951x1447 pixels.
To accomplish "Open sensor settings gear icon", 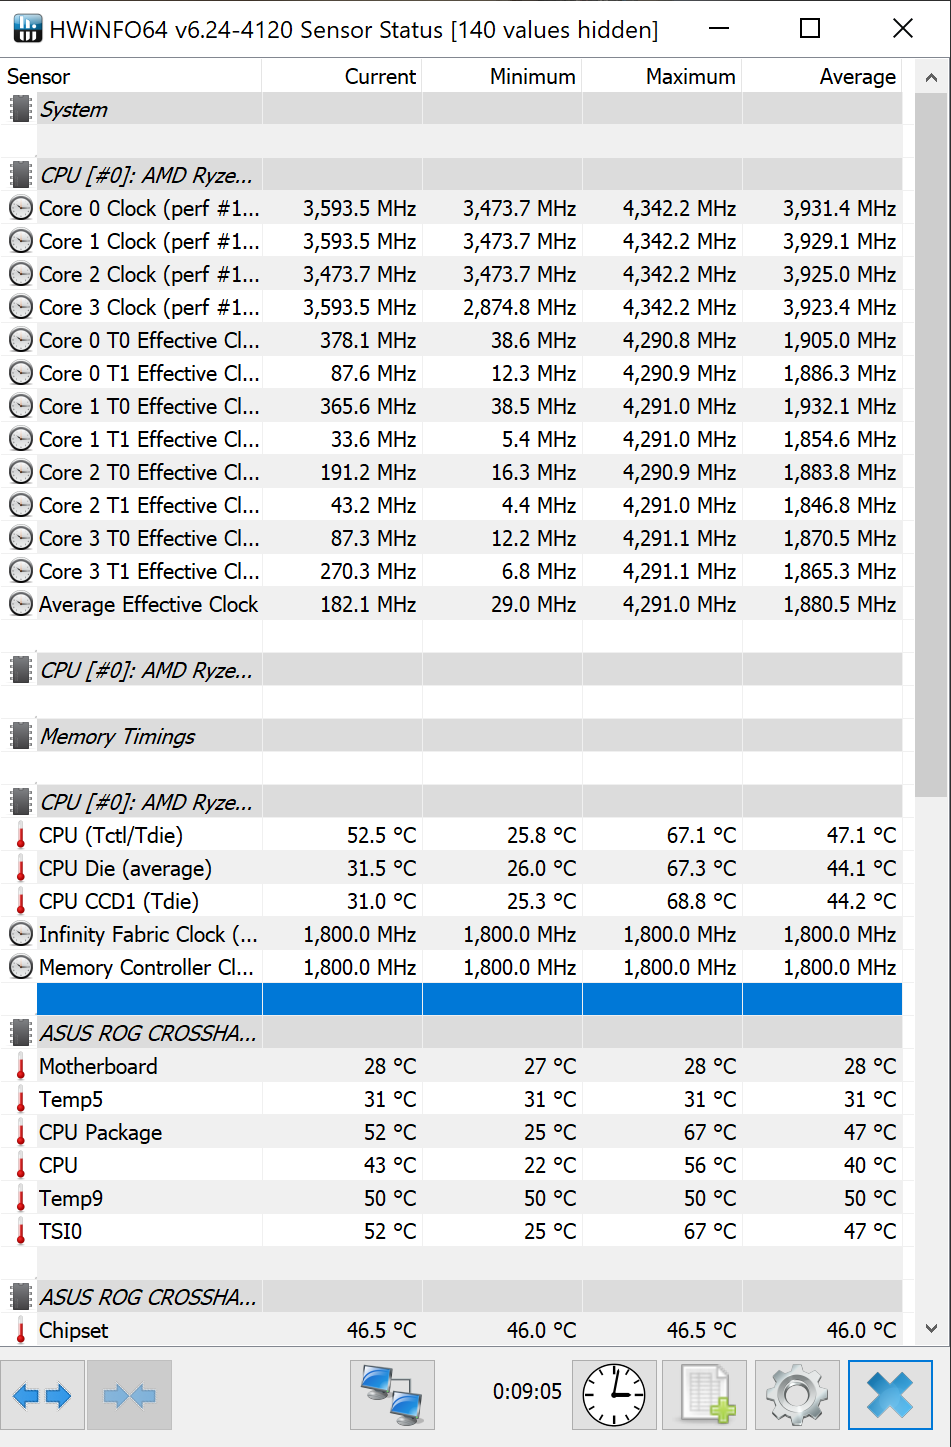I will pyautogui.click(x=797, y=1395).
